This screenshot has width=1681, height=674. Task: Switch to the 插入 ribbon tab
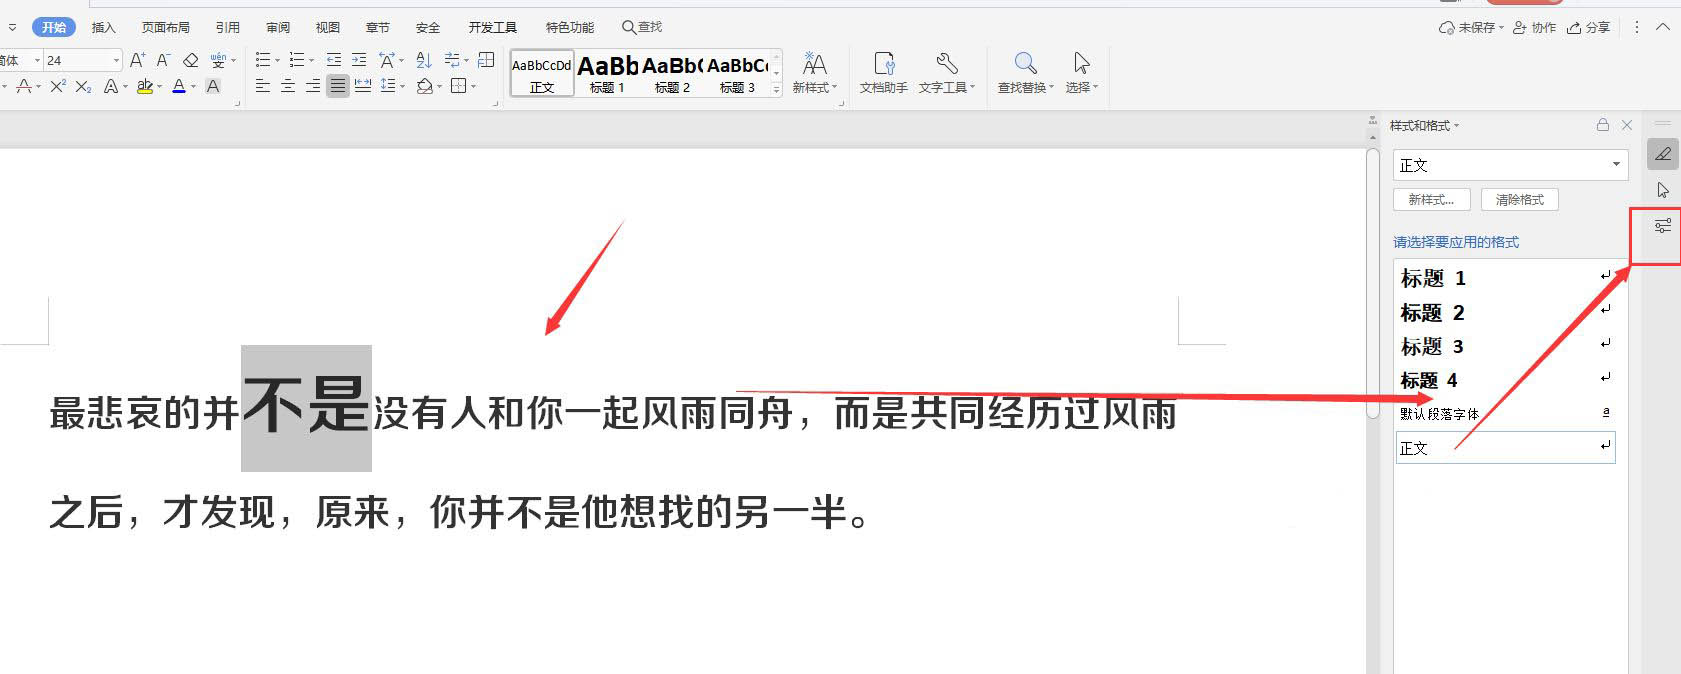click(103, 27)
